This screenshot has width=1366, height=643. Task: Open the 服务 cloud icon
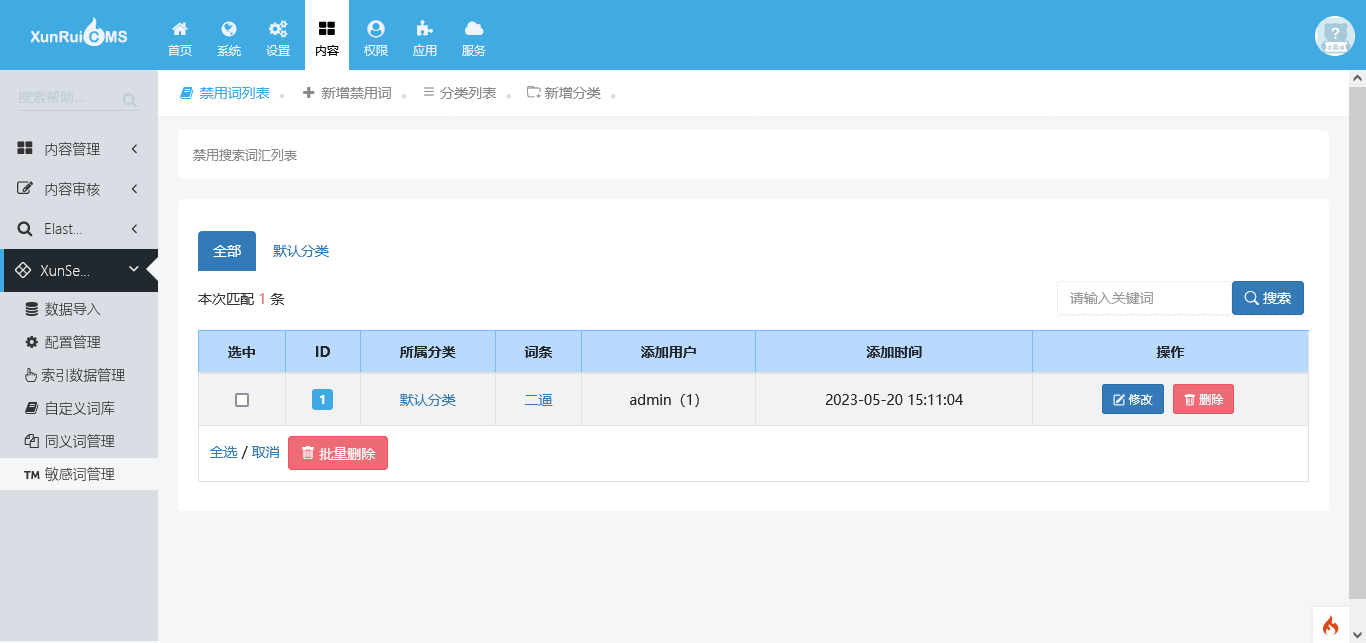[x=474, y=38]
